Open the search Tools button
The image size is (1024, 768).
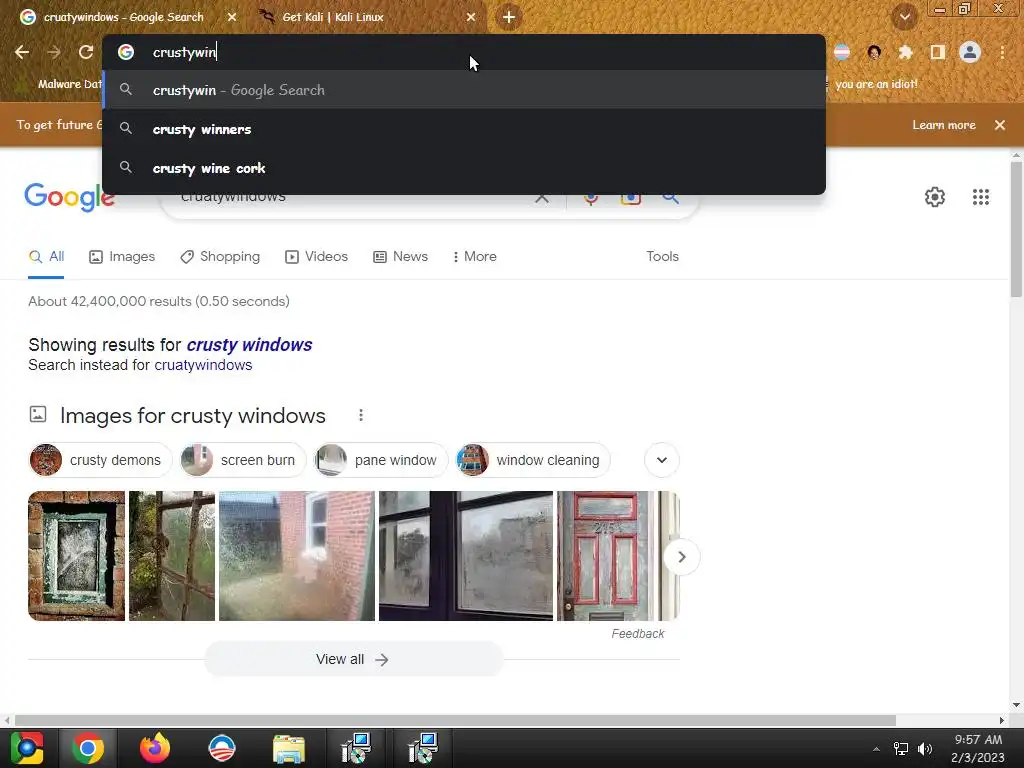[662, 257]
